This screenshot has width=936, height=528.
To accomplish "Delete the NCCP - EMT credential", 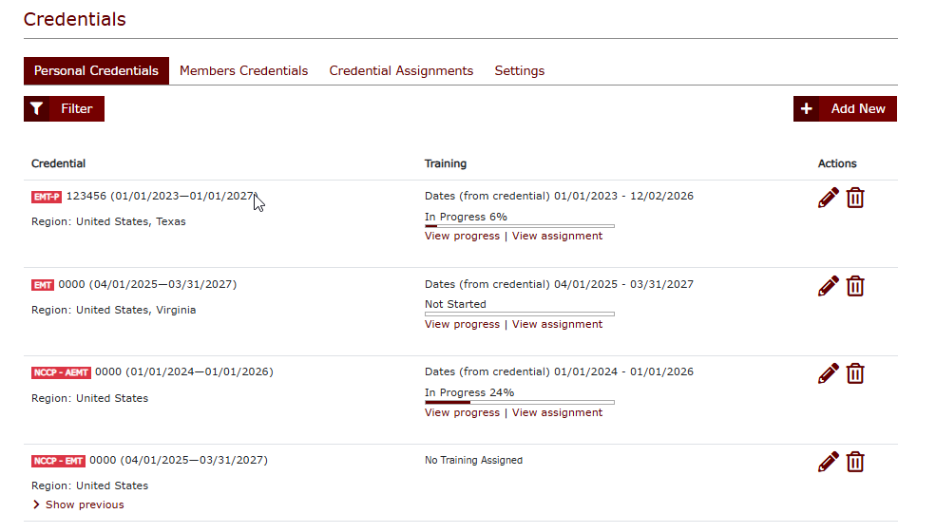I will [x=855, y=462].
